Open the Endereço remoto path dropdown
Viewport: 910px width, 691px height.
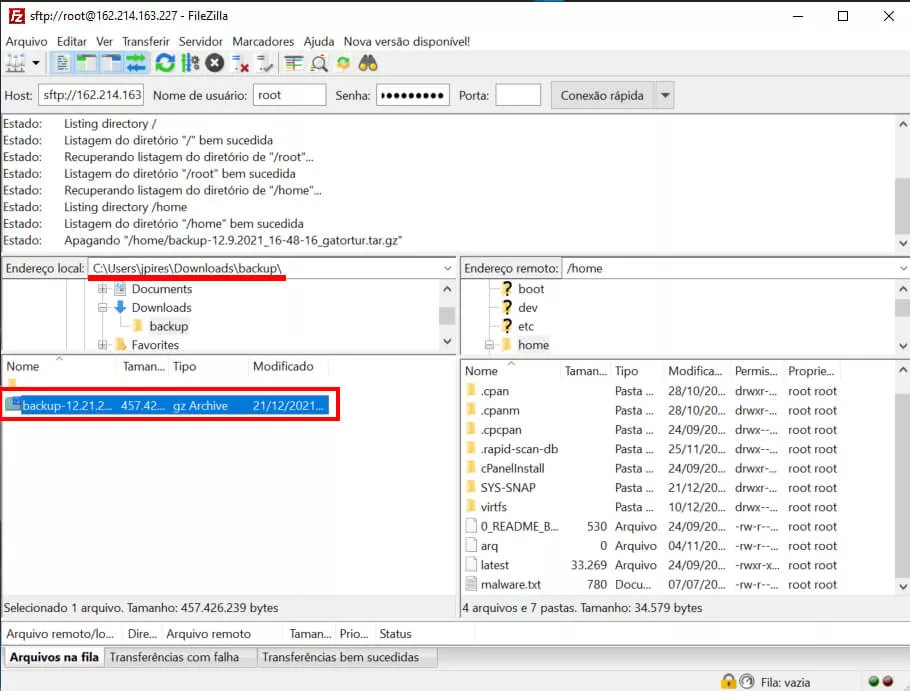tap(903, 268)
